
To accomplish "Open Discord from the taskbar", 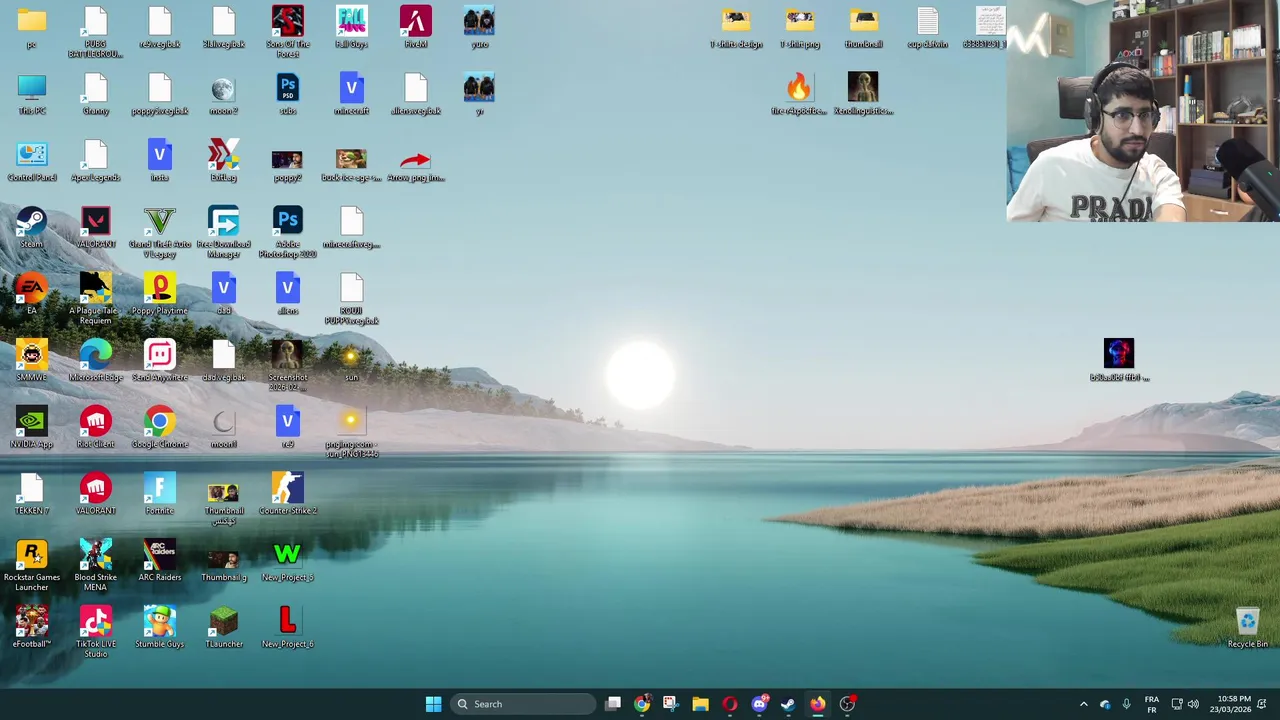I will pyautogui.click(x=759, y=704).
